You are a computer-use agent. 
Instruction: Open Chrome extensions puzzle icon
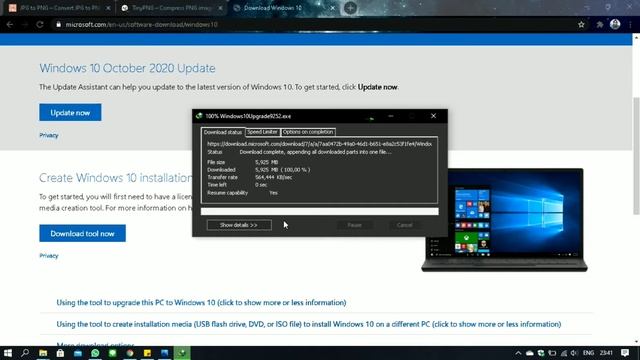(600, 24)
